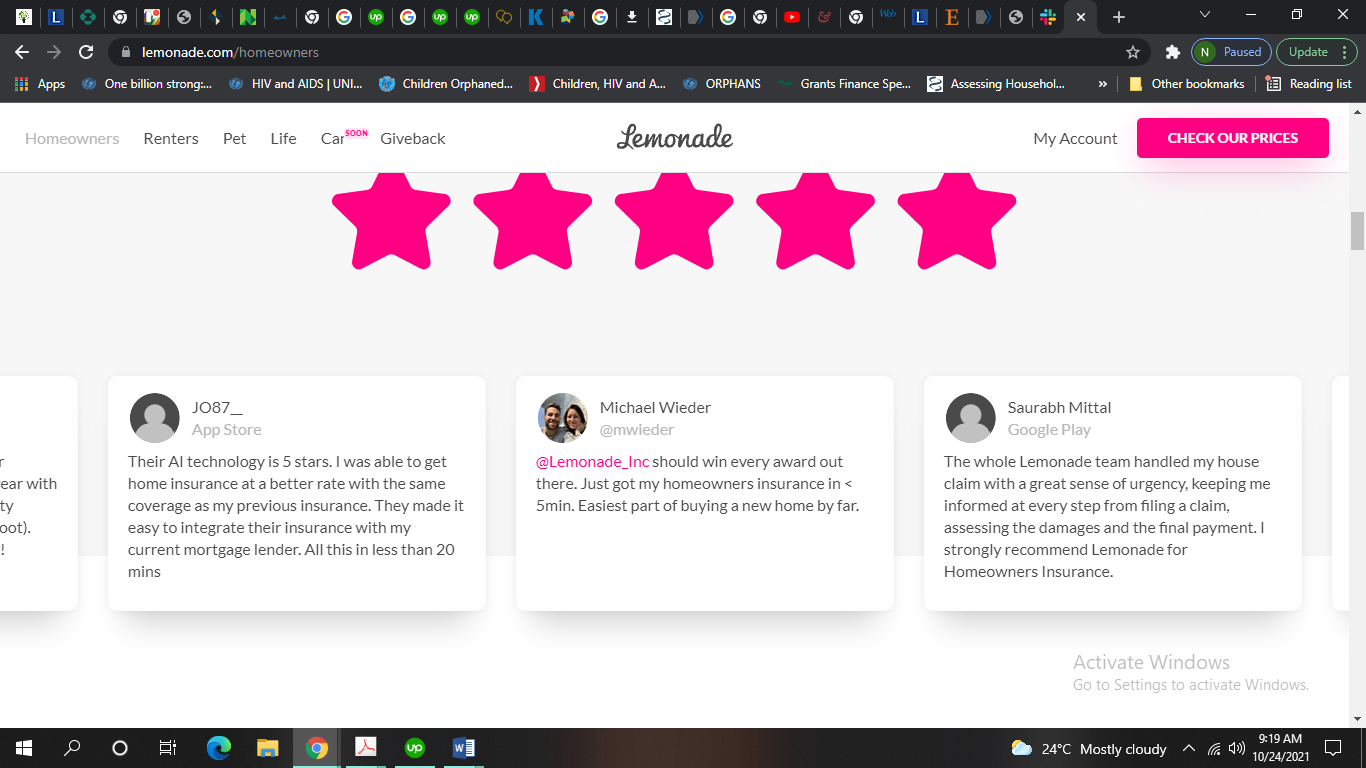This screenshot has width=1366, height=768.
Task: Click the JO87__ reviewer avatar
Action: click(x=155, y=418)
